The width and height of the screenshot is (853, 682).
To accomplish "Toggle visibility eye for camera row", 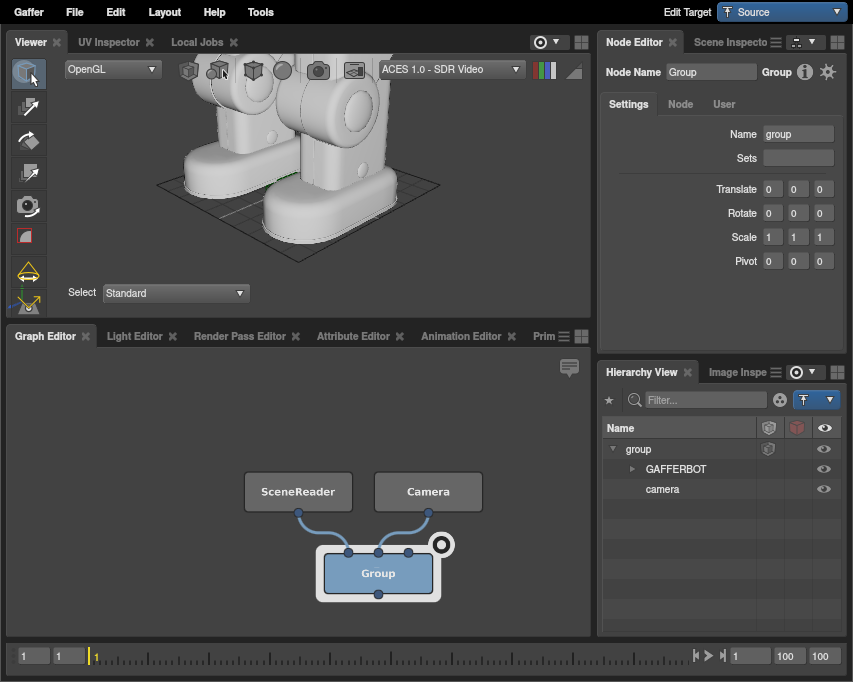I will pyautogui.click(x=824, y=489).
